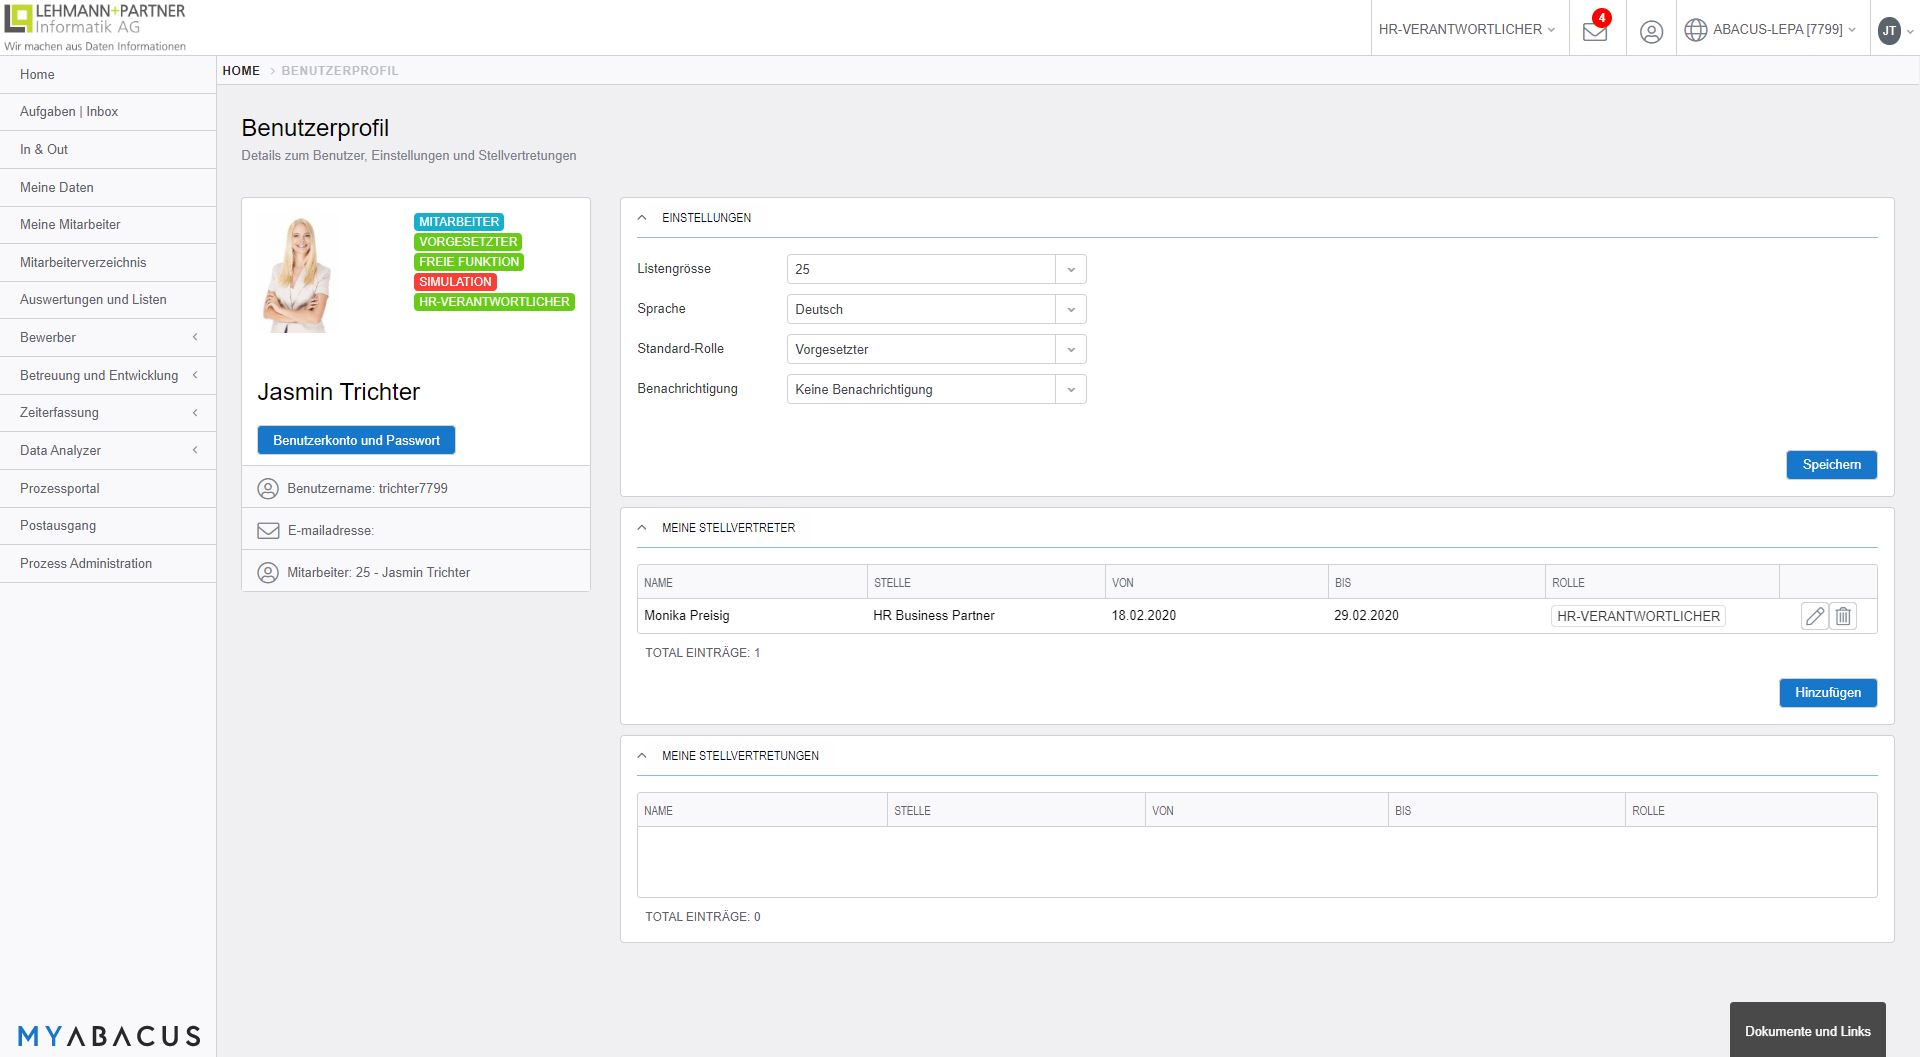Viewport: 1920px width, 1057px height.
Task: Collapse the Meine Stellvertretungen section
Action: 642,756
